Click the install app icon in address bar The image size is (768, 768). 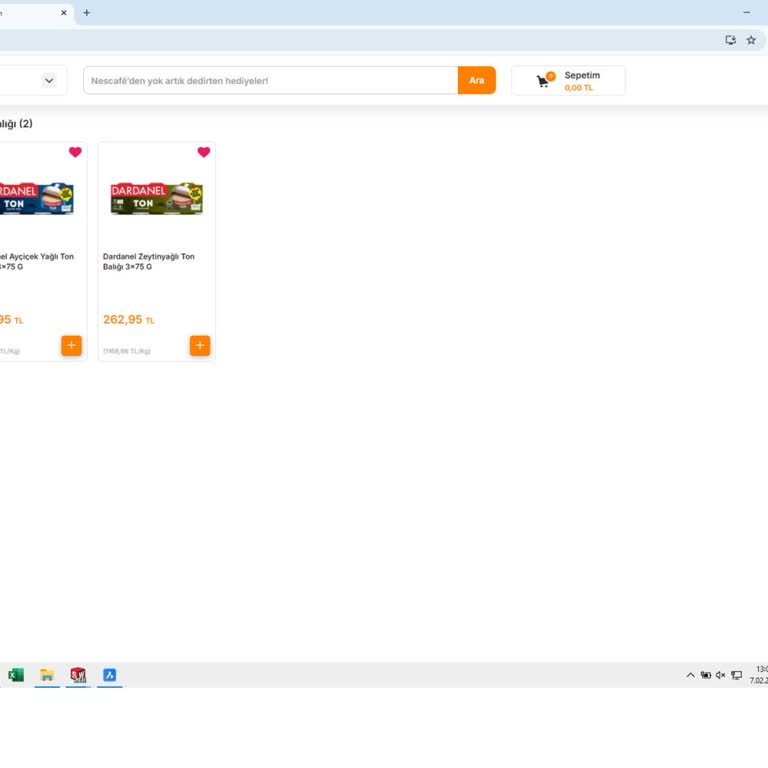point(730,40)
